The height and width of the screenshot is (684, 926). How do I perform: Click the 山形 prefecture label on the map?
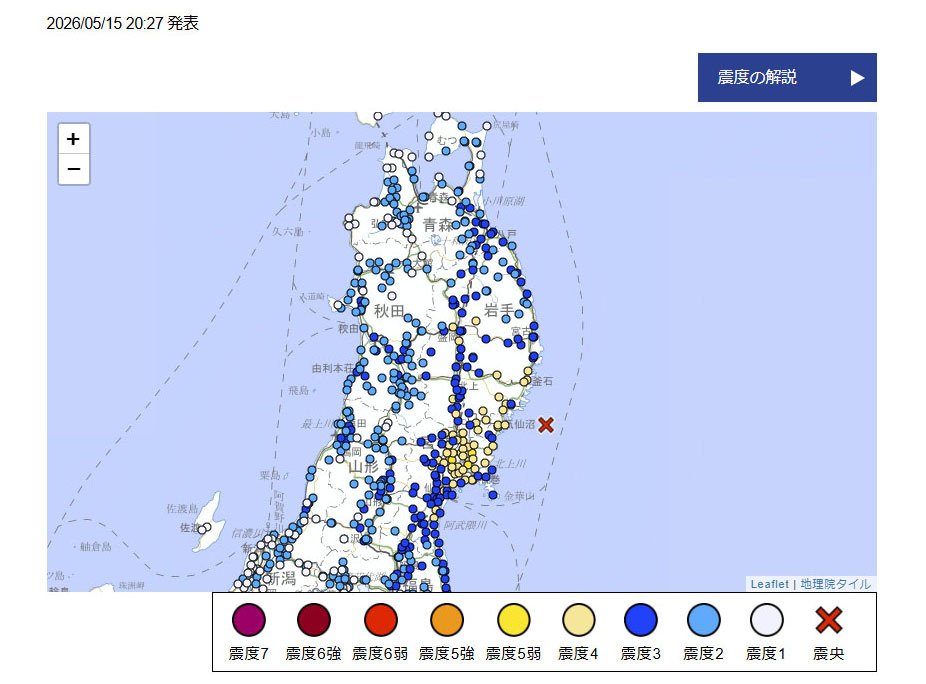[x=363, y=467]
